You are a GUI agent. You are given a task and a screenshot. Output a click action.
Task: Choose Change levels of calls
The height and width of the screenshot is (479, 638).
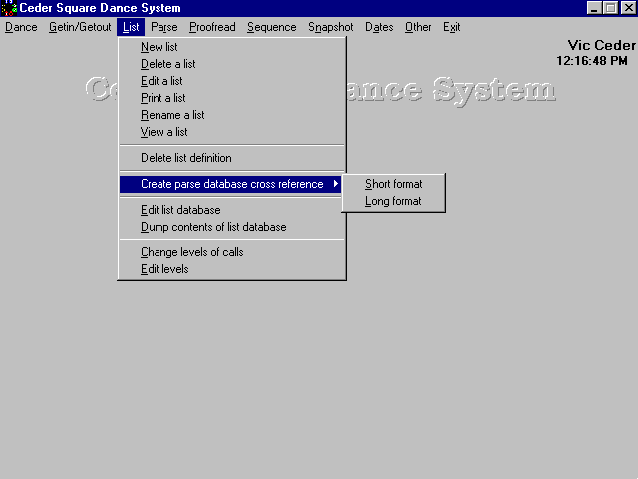[232, 252]
